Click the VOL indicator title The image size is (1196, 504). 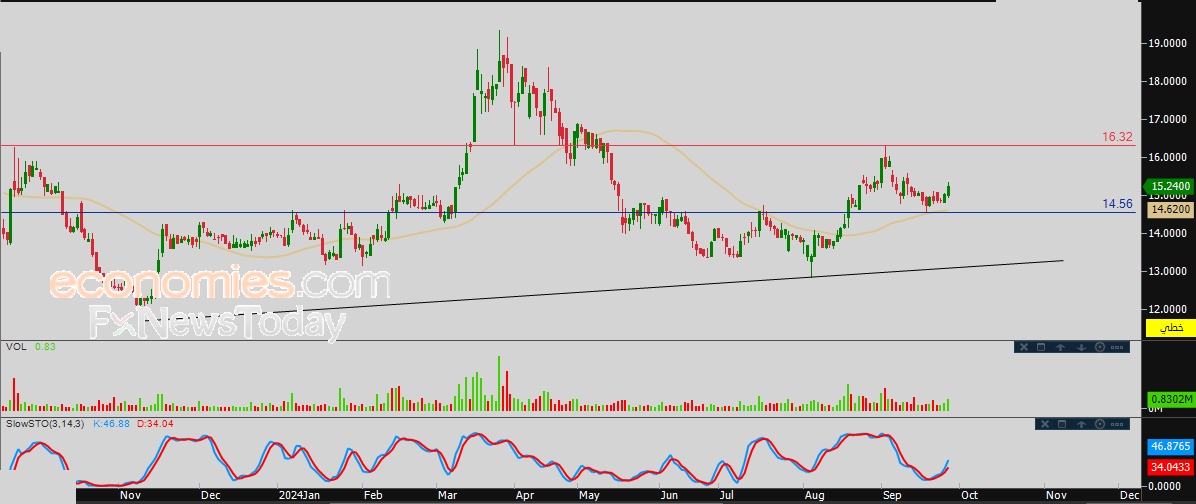15,346
